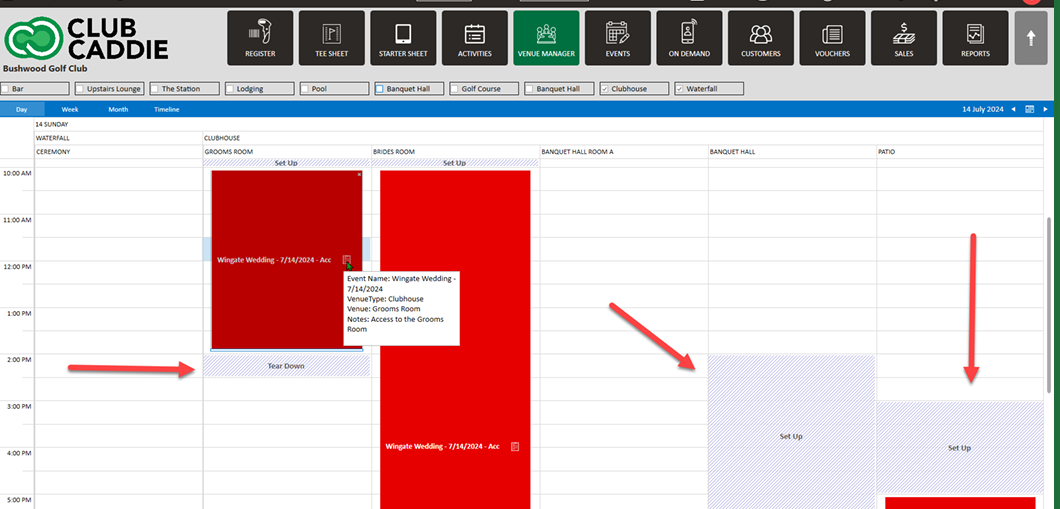Switch to Week view
1060x509 pixels.
click(x=70, y=109)
